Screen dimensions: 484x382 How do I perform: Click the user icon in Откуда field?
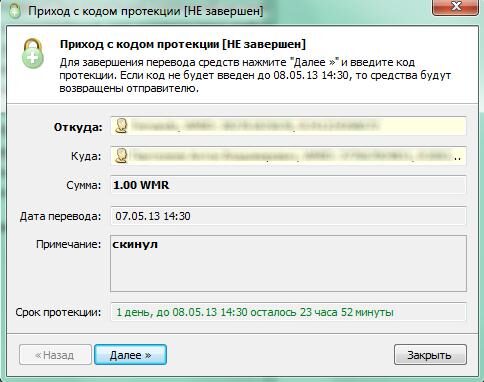[122, 126]
